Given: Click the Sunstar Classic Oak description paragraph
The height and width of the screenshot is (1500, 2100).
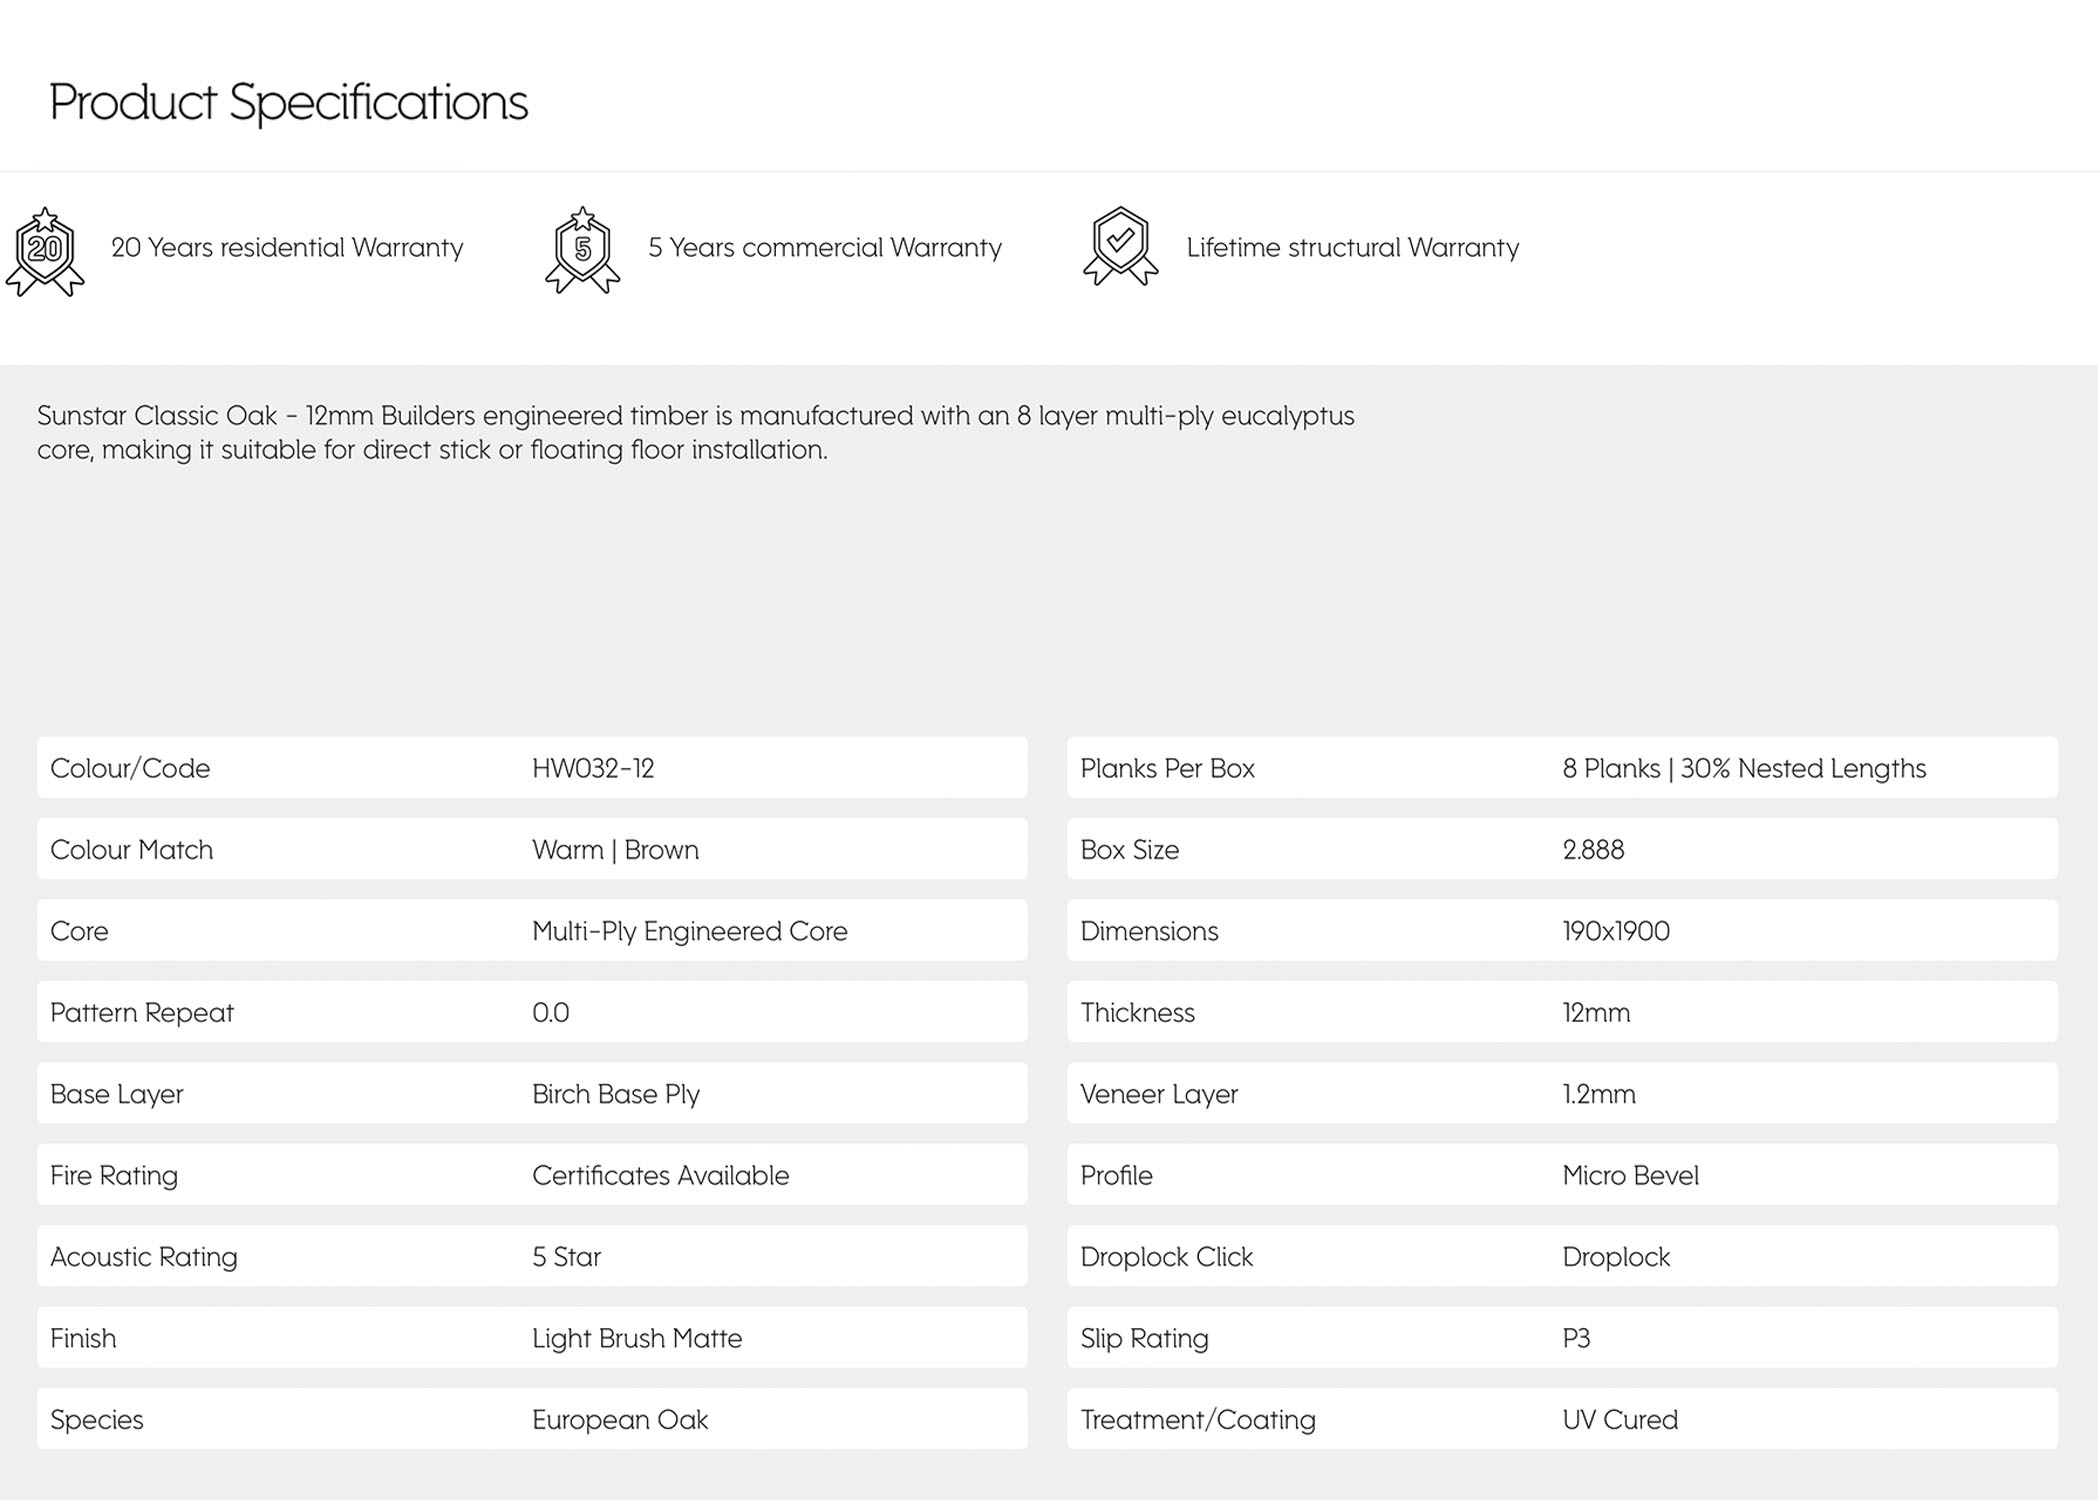Looking at the screenshot, I should point(696,432).
